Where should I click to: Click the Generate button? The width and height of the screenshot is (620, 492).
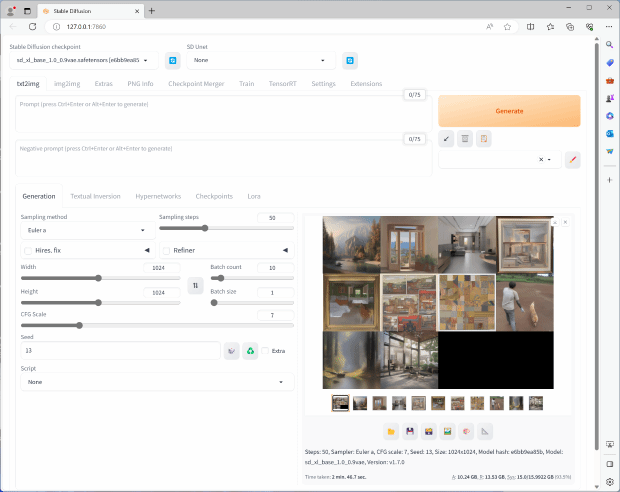click(509, 111)
